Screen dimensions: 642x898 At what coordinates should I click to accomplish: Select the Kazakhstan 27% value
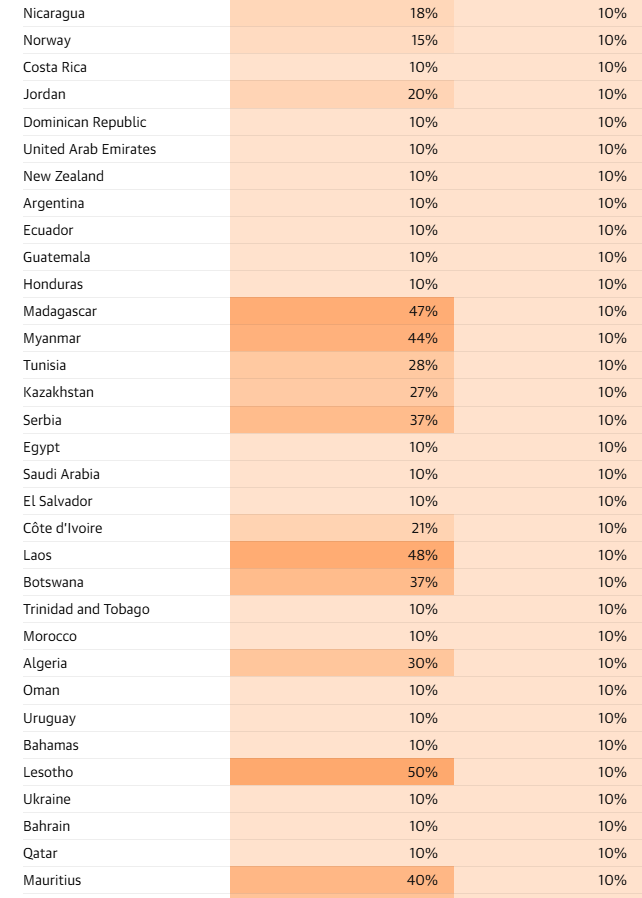423,392
